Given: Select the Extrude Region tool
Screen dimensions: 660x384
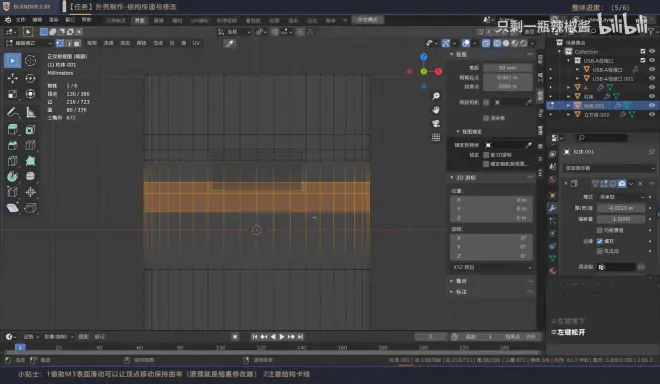Looking at the screenshot, I should pyautogui.click(x=12, y=130).
